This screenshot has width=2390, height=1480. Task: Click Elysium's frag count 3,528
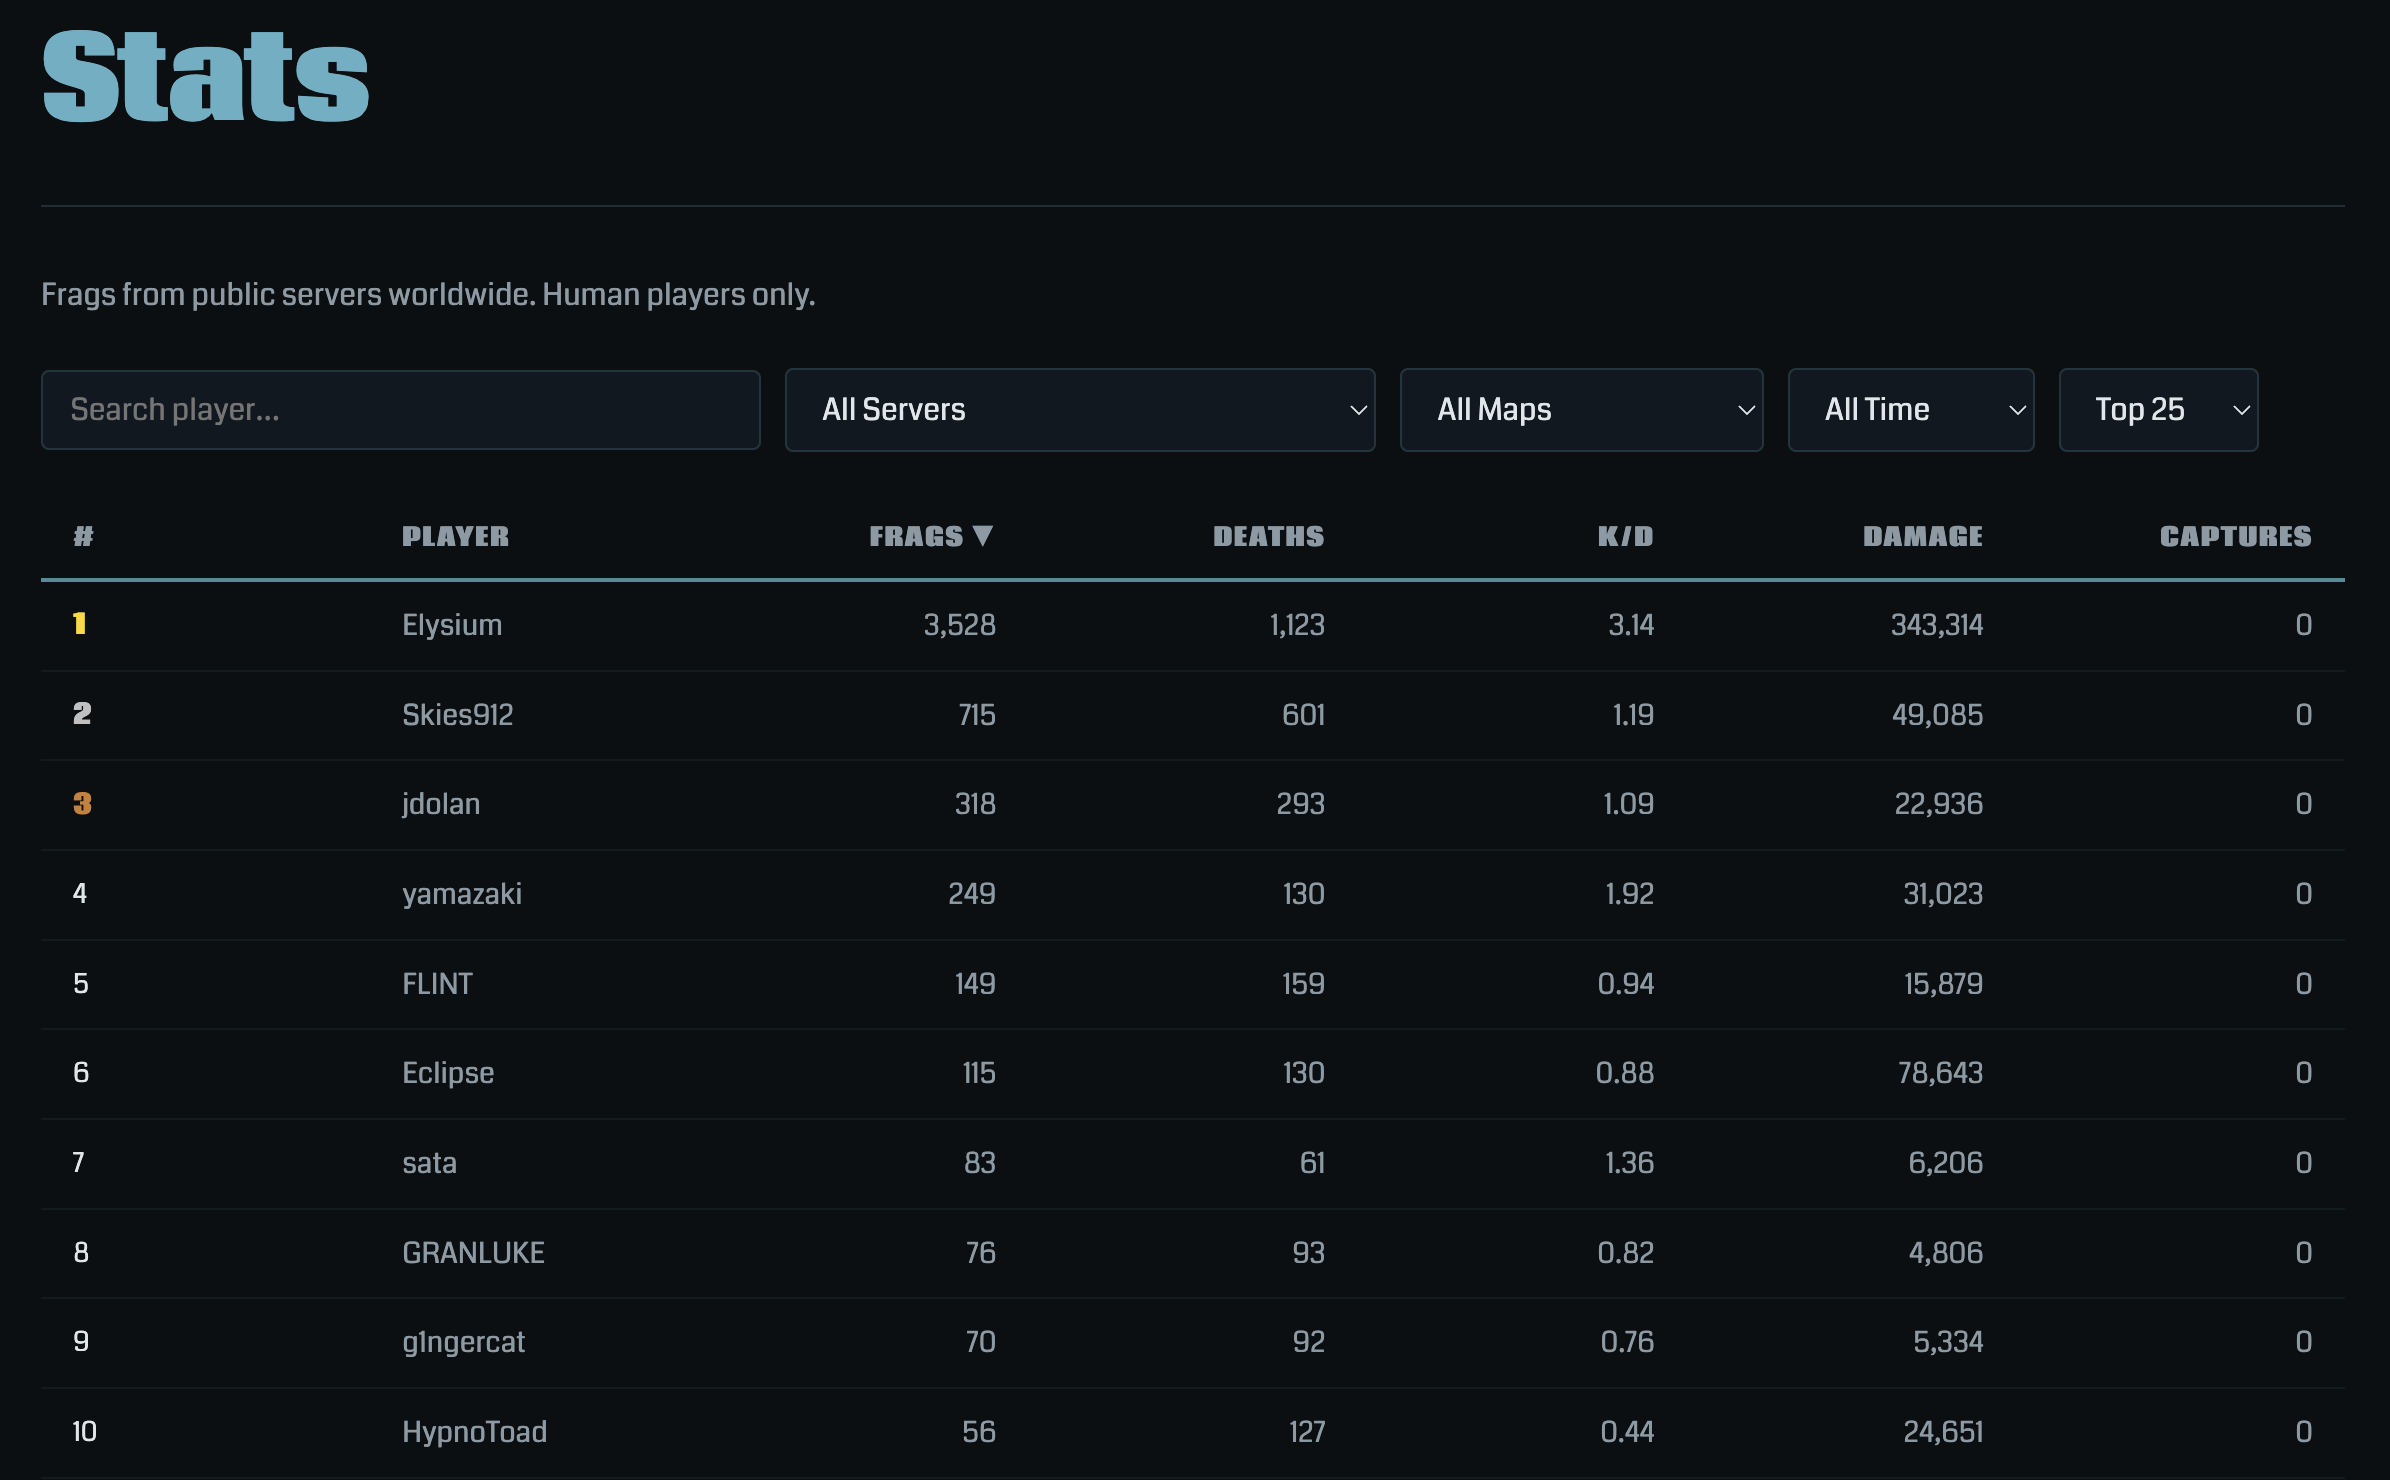click(959, 625)
